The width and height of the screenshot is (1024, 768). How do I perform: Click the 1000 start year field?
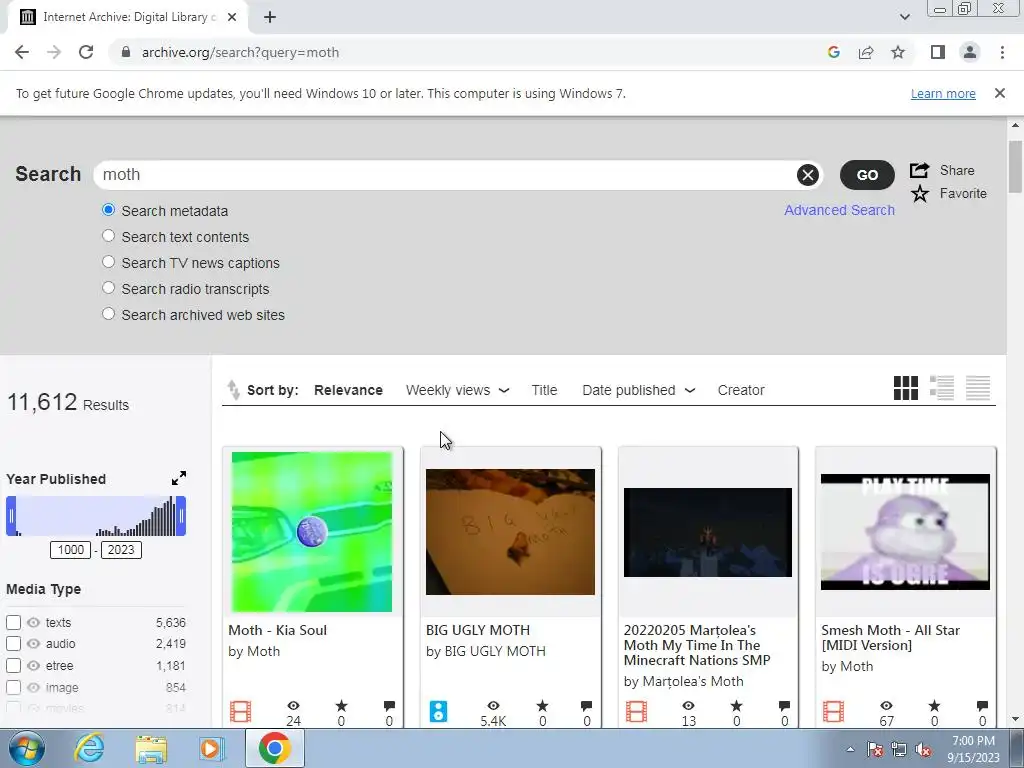click(71, 550)
